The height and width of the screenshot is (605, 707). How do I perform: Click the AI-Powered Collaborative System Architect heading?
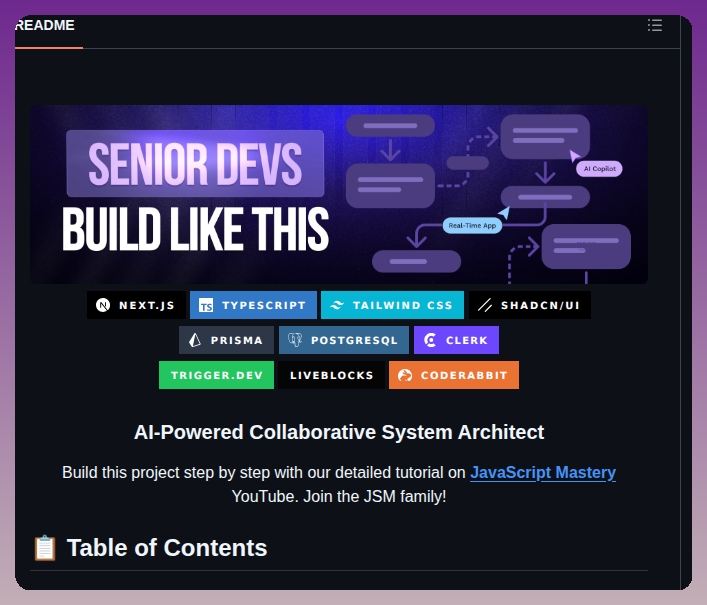(x=339, y=432)
